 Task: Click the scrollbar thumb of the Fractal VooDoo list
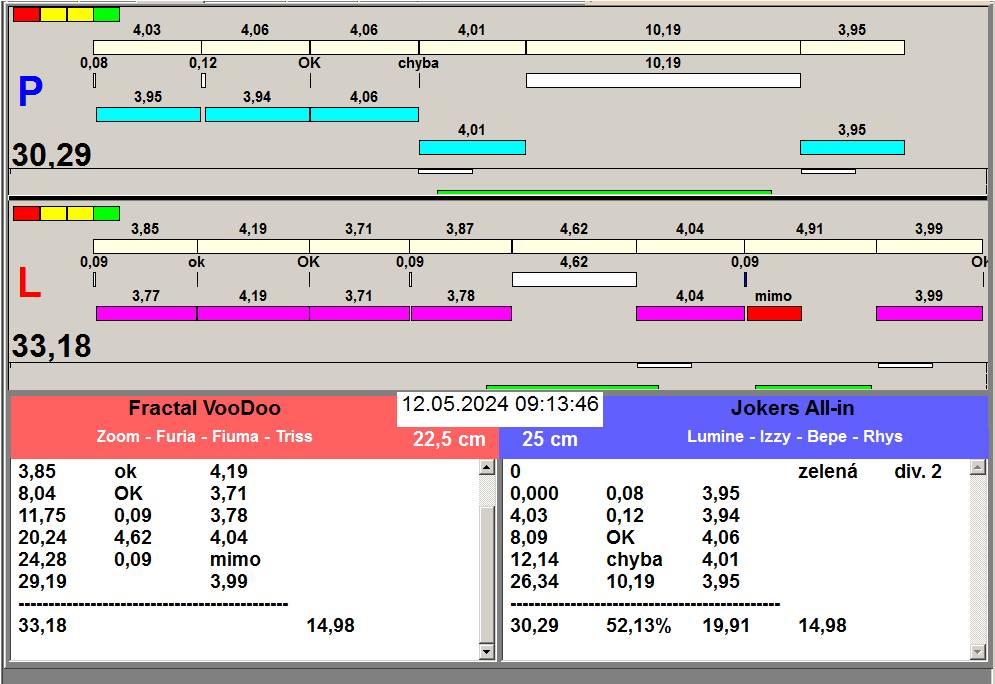point(487,575)
